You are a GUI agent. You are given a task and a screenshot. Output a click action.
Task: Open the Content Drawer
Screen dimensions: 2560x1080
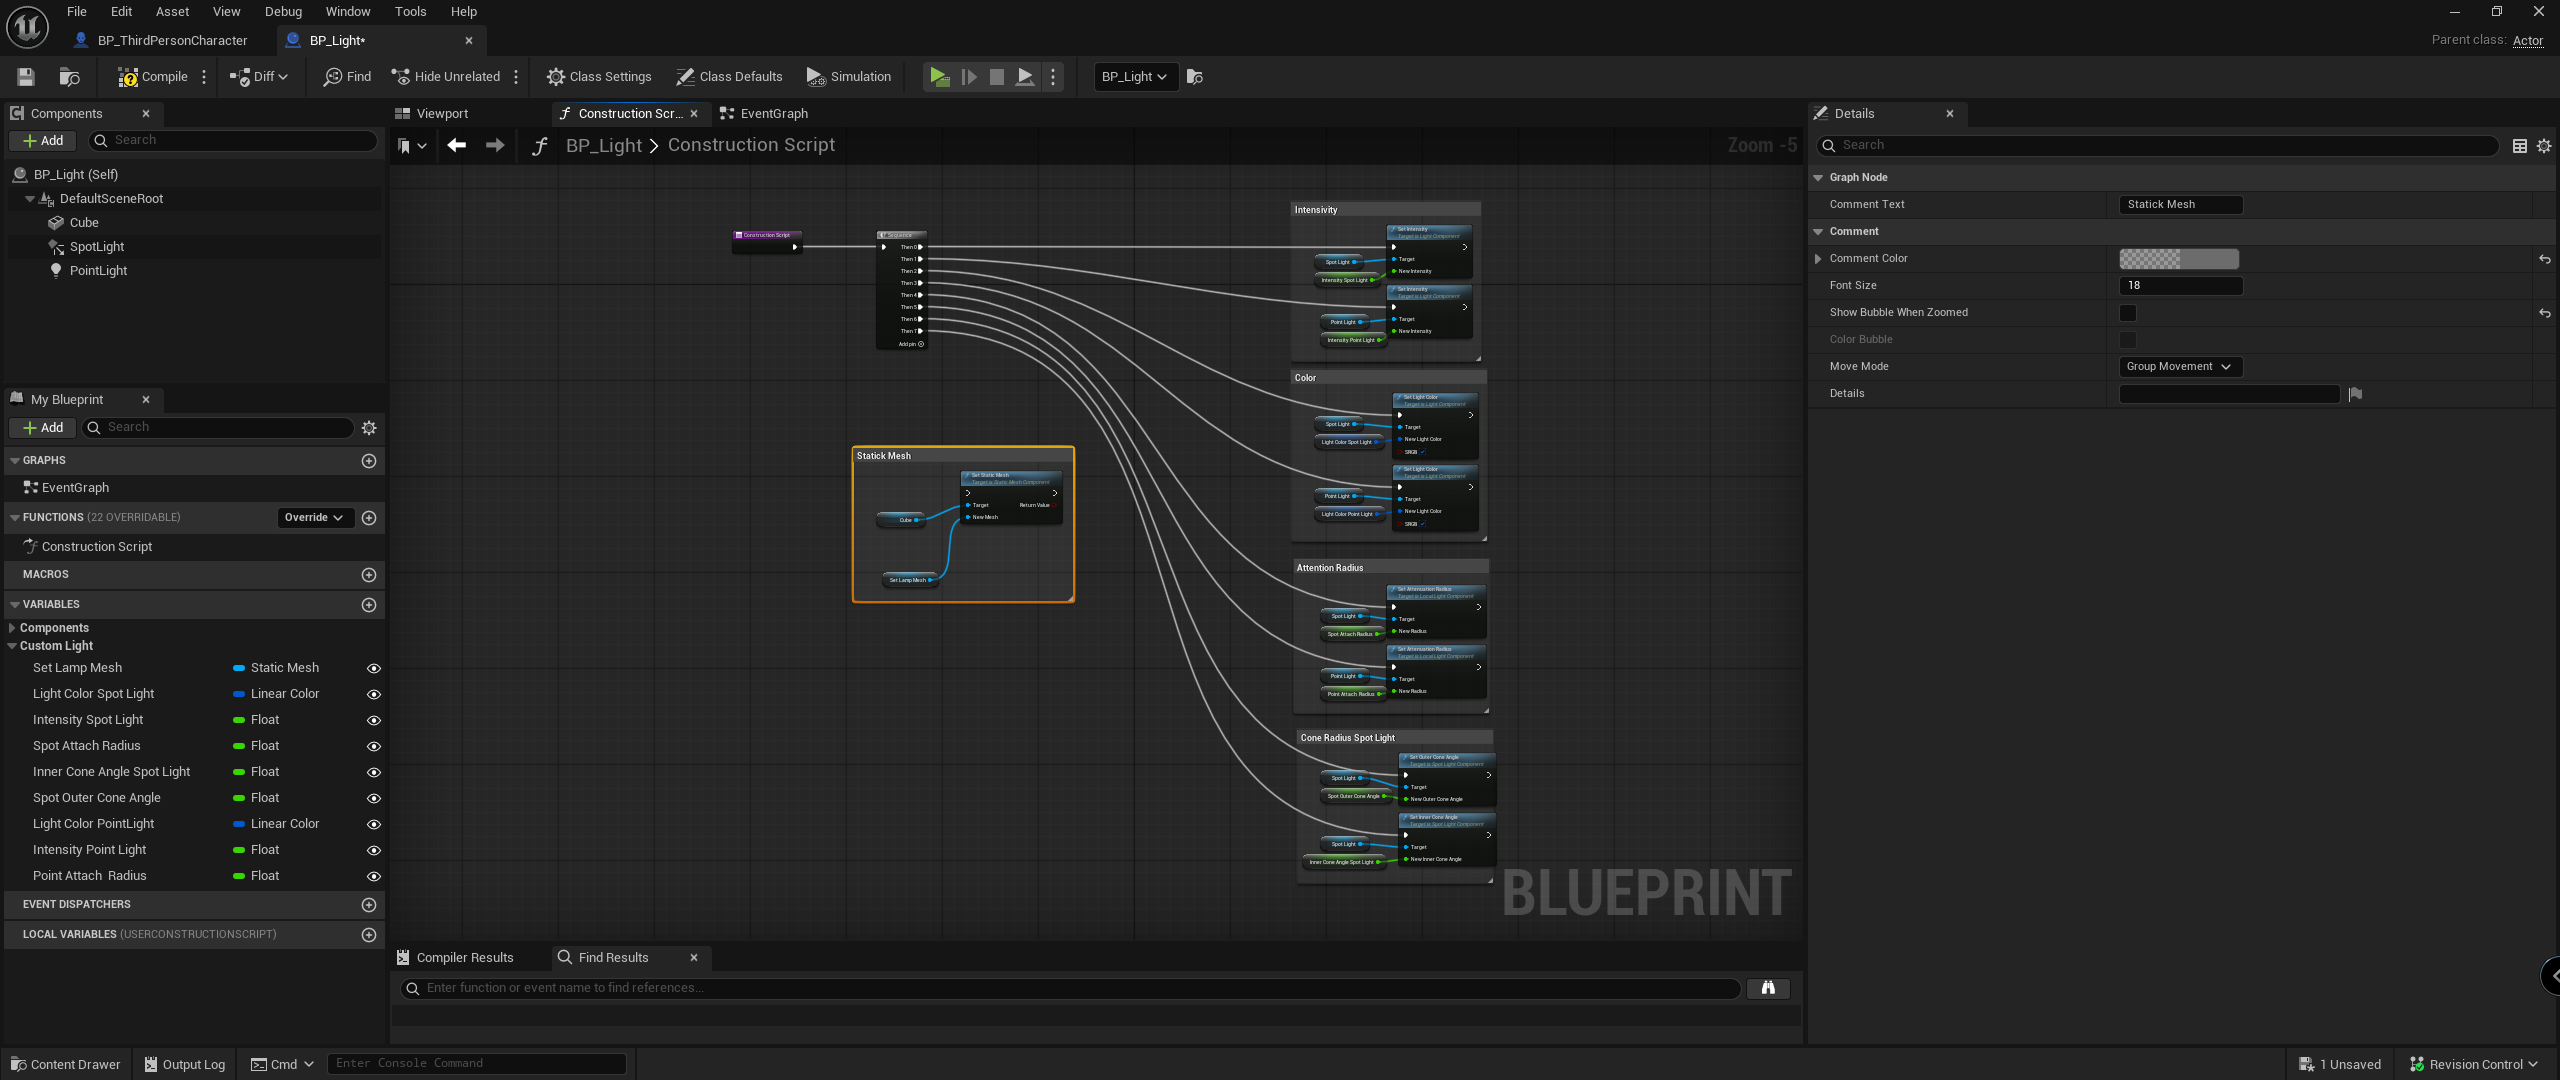tap(65, 1064)
